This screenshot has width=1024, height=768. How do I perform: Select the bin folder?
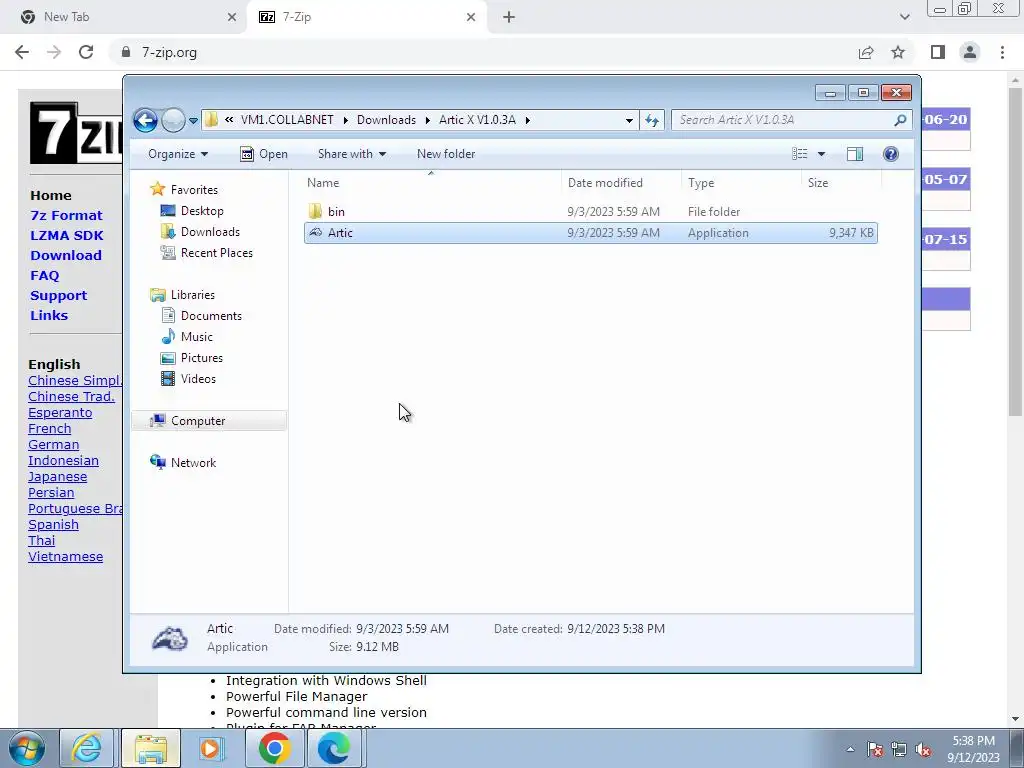click(x=590, y=212)
